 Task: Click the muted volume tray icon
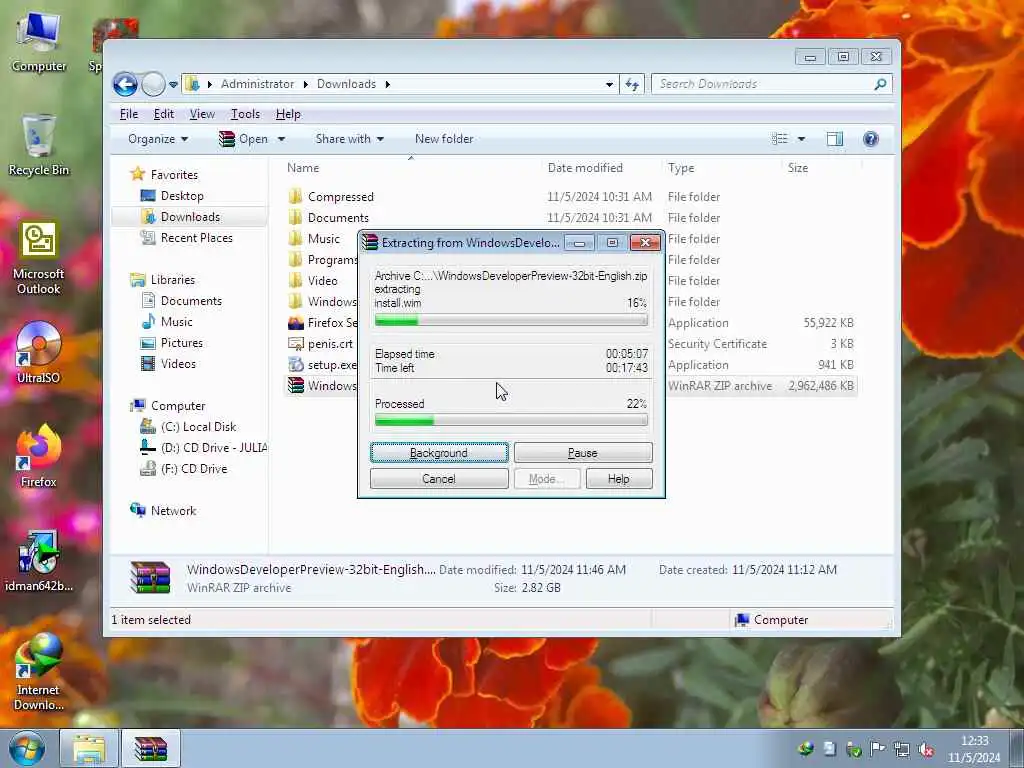[926, 749]
